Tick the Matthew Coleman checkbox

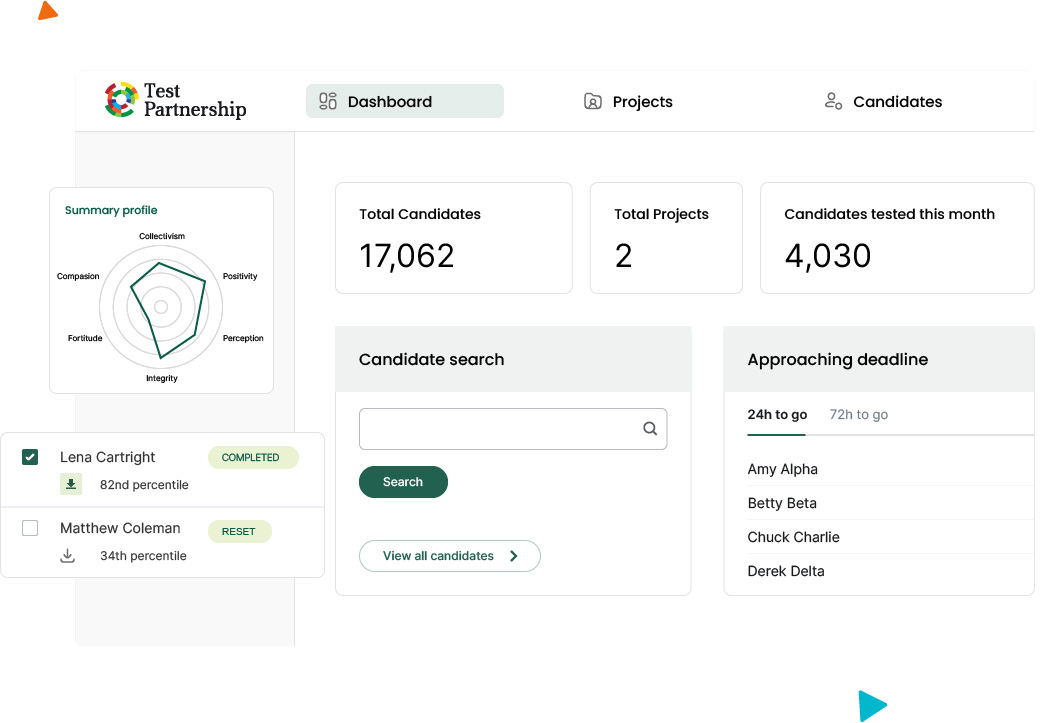pyautogui.click(x=30, y=528)
